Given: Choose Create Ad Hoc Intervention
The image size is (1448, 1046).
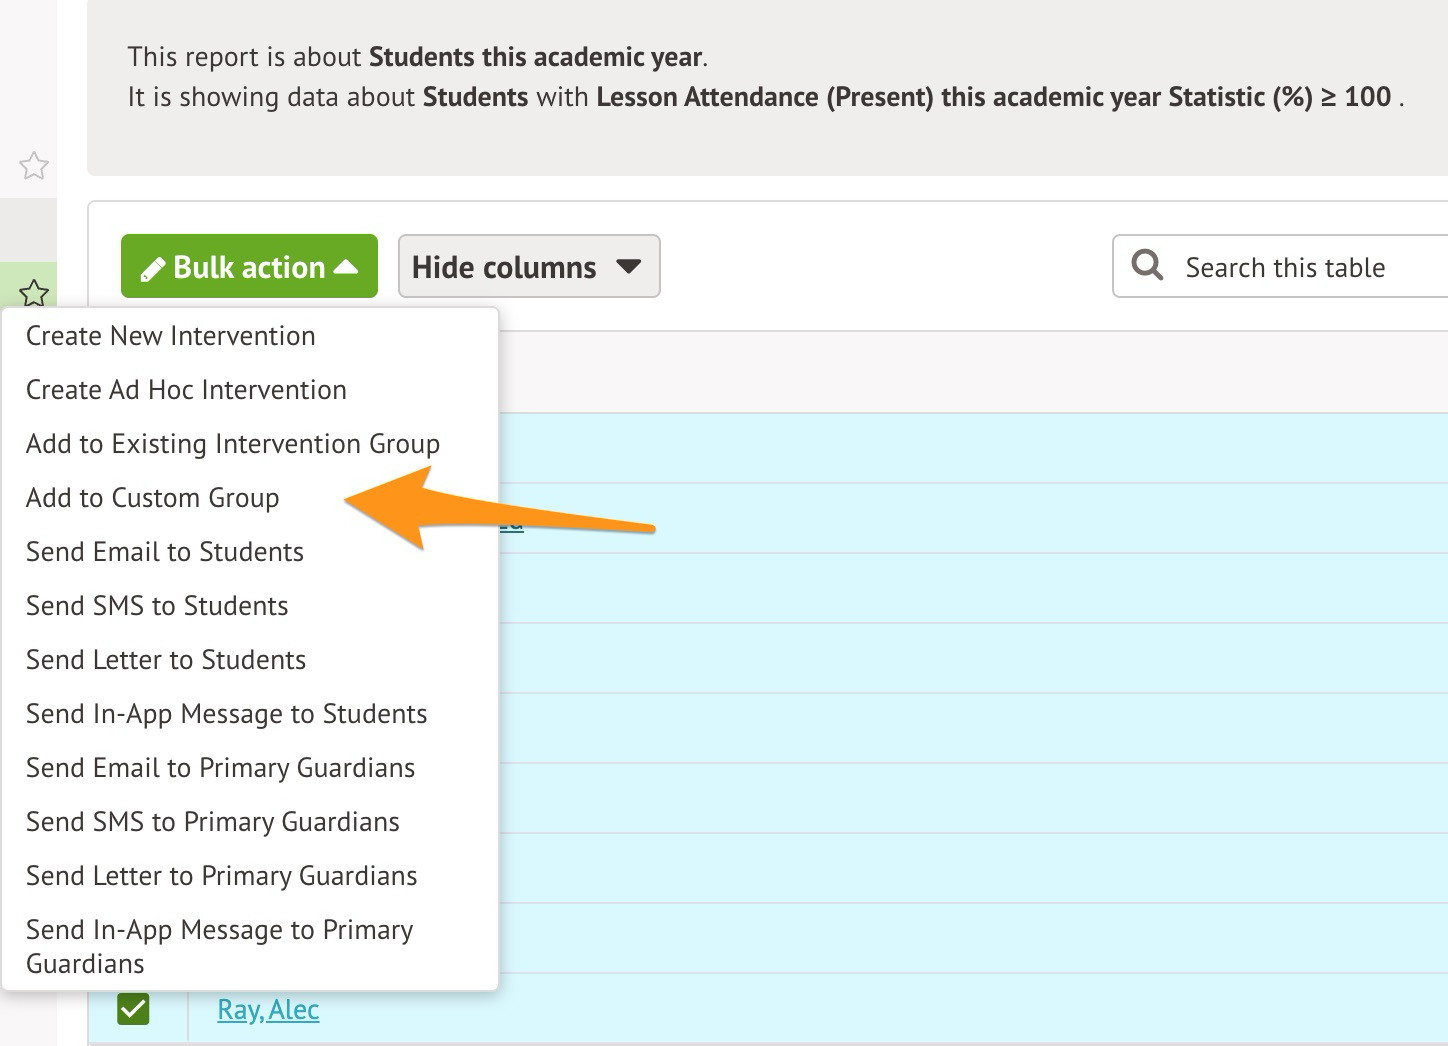Looking at the screenshot, I should [186, 390].
